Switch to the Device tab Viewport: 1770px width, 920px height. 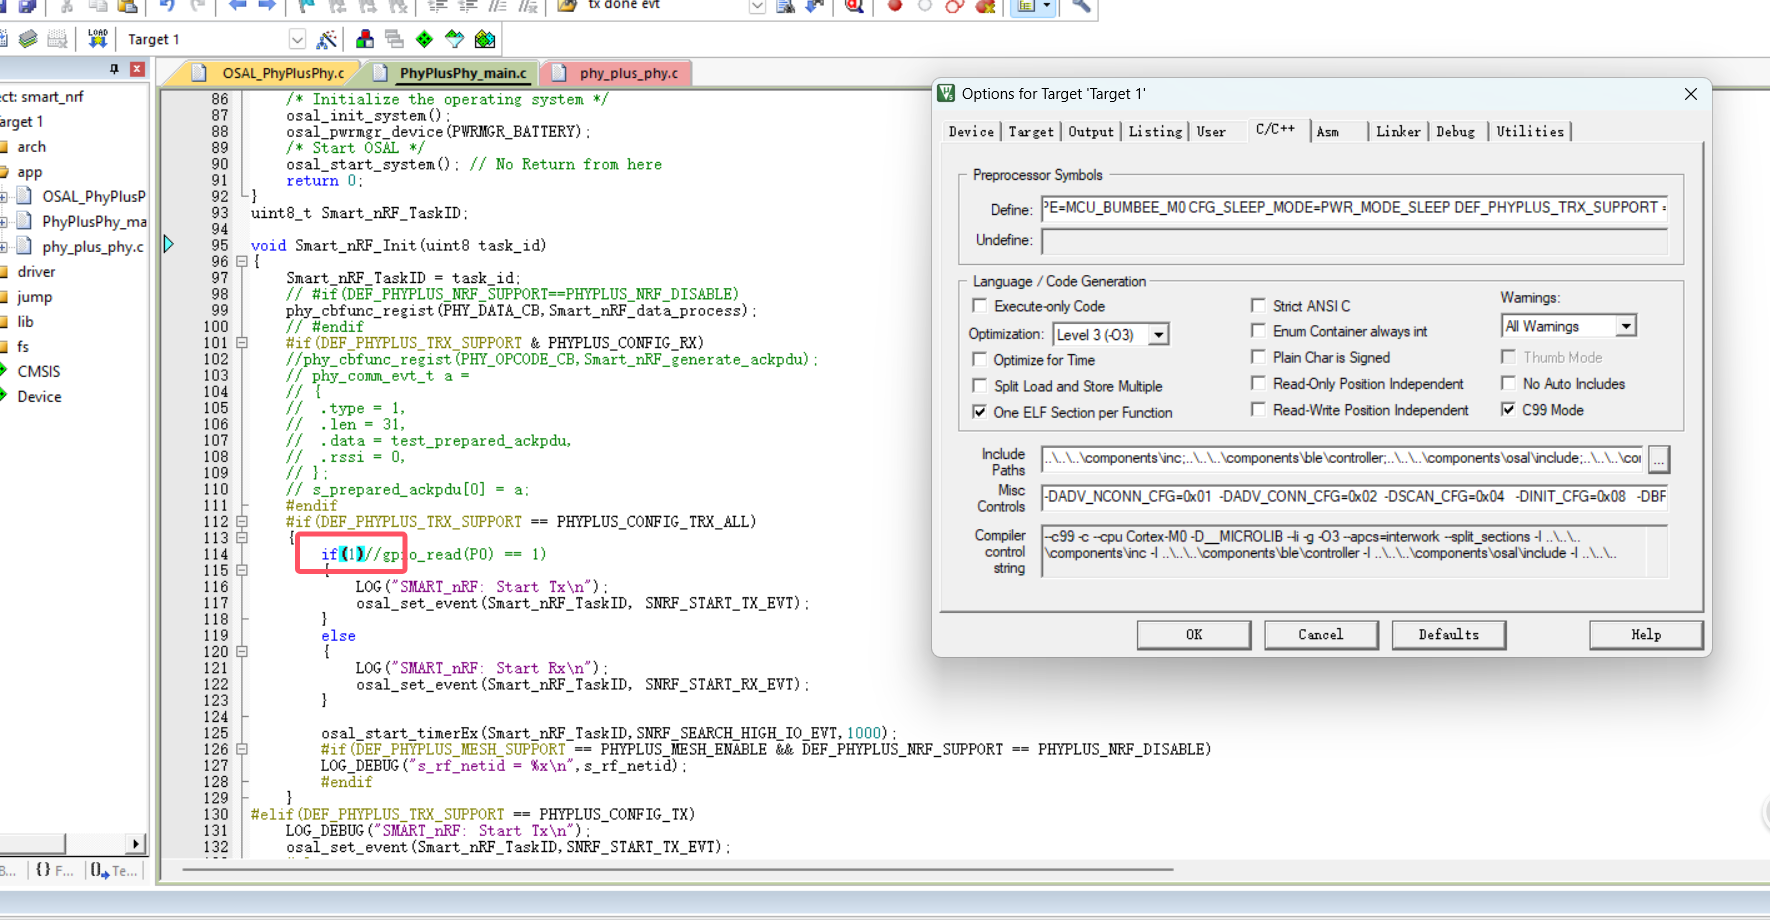[x=971, y=132]
